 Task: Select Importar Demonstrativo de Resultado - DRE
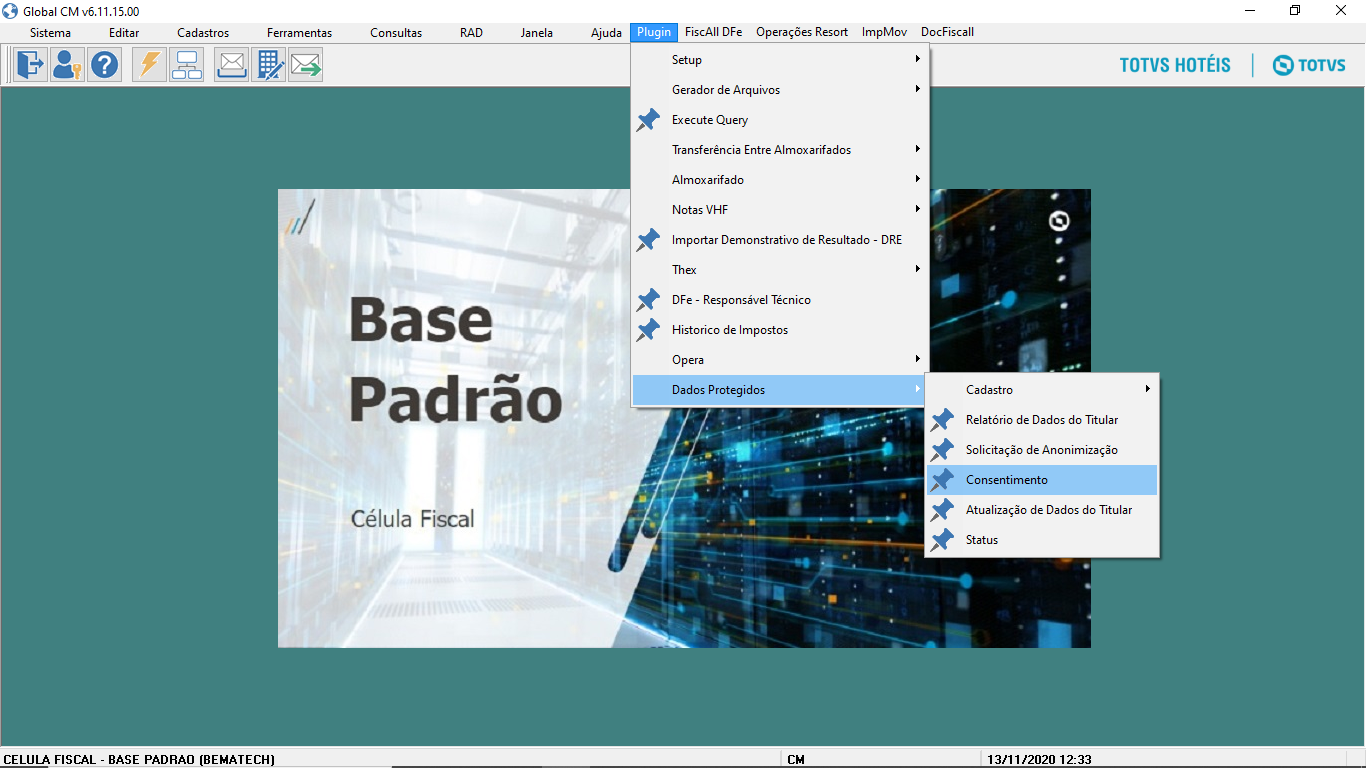pyautogui.click(x=780, y=240)
